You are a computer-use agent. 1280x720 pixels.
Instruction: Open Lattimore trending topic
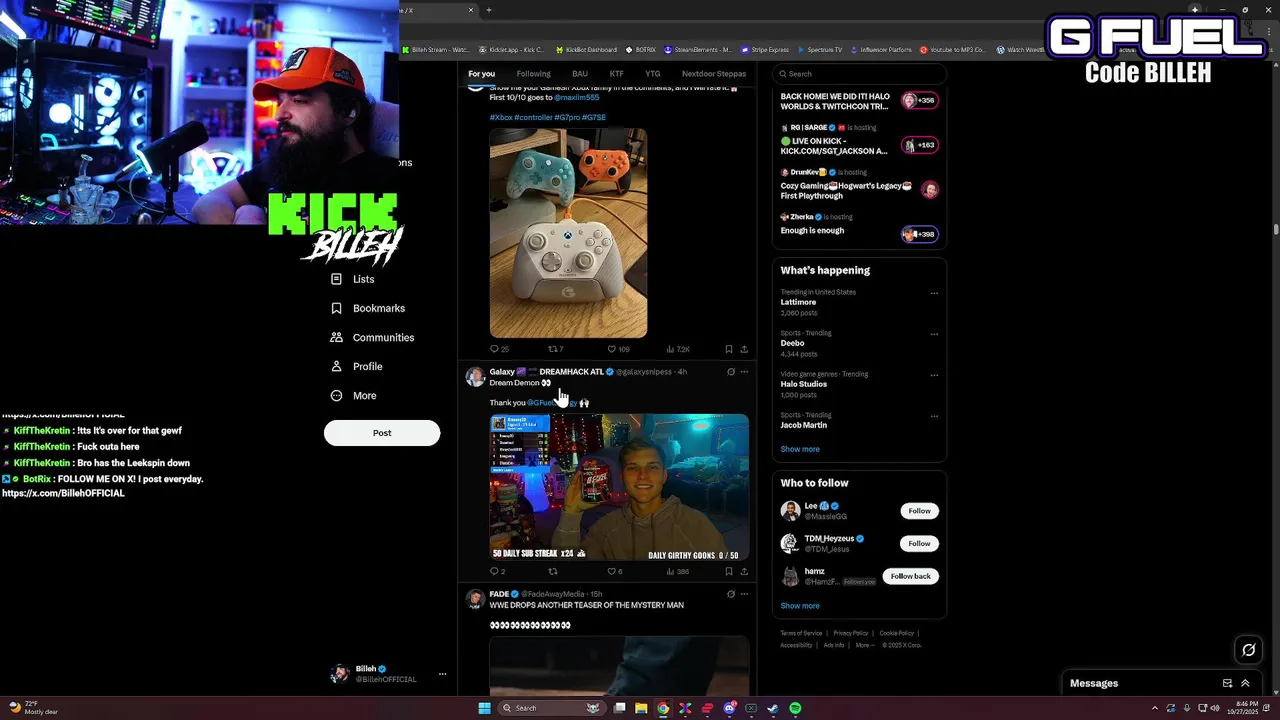(x=798, y=302)
